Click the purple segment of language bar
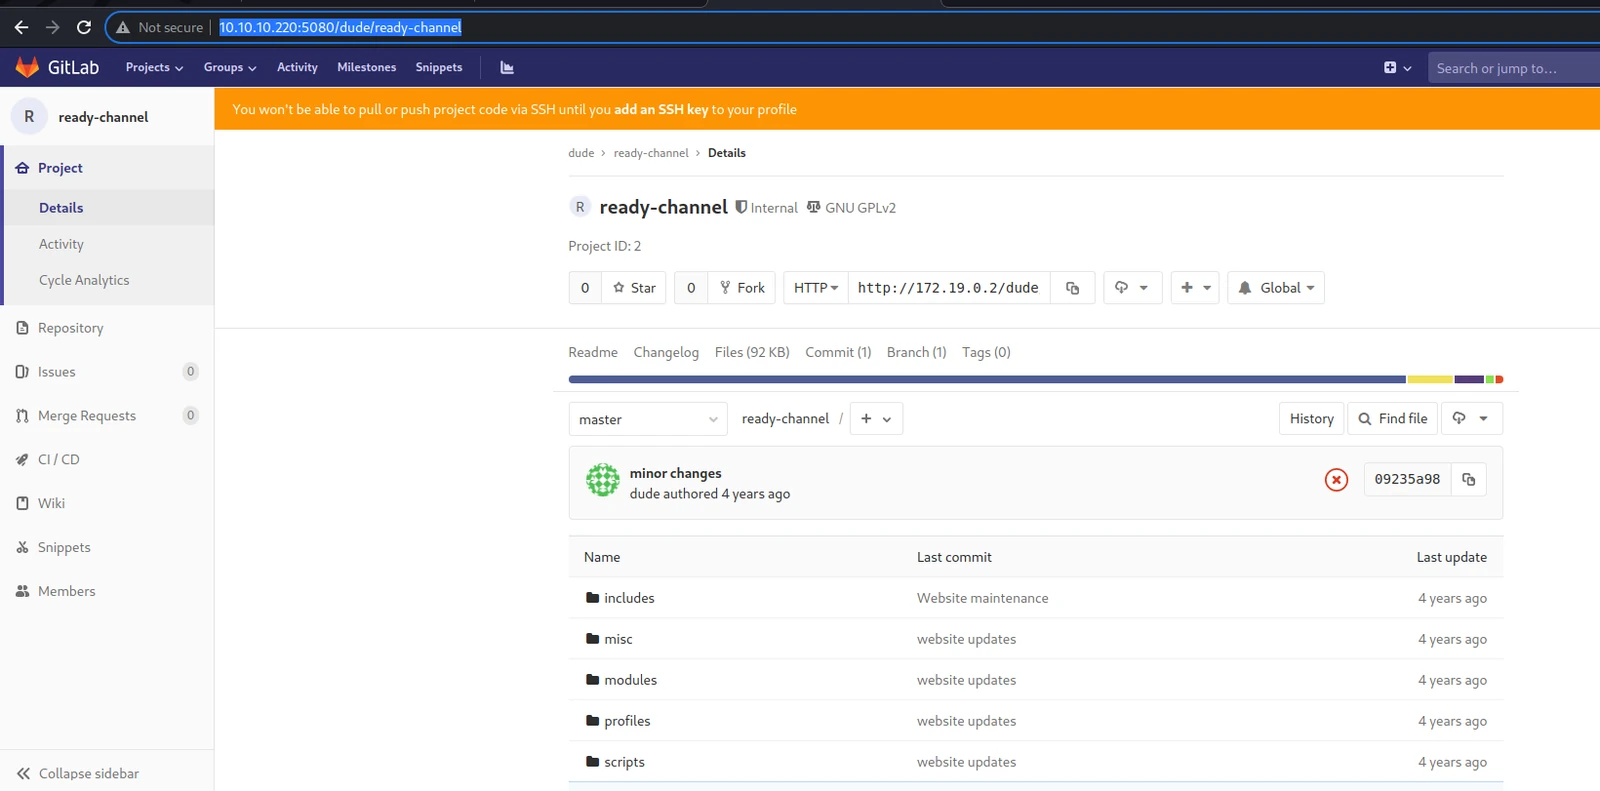This screenshot has width=1600, height=791. click(1469, 379)
